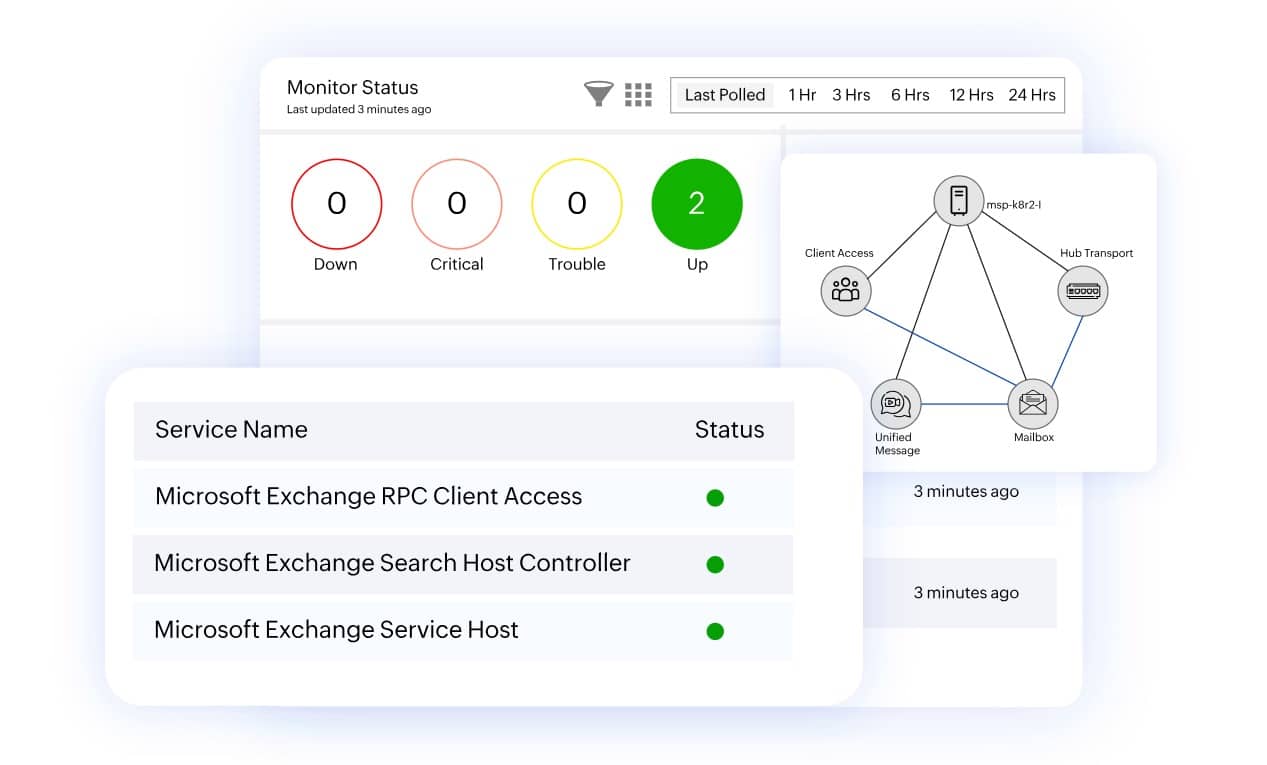
Task: Click the Critical status circle
Action: coord(457,204)
